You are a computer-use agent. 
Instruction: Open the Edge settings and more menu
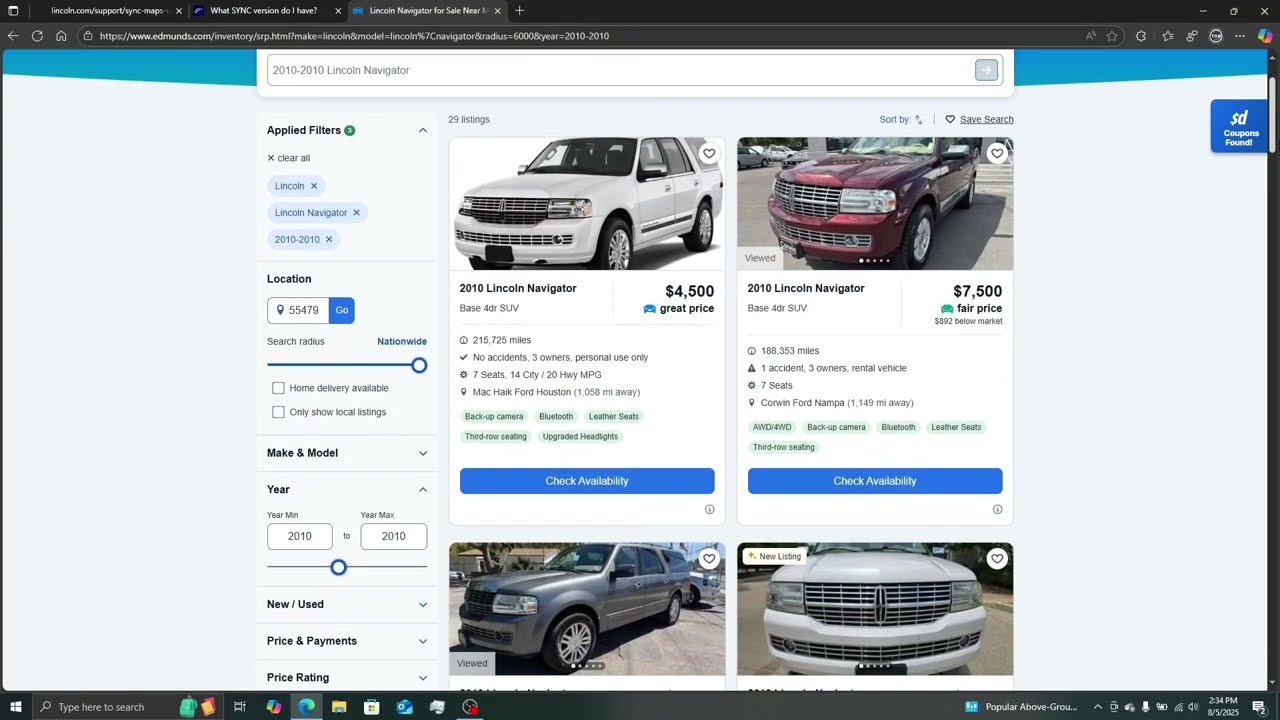[1240, 36]
